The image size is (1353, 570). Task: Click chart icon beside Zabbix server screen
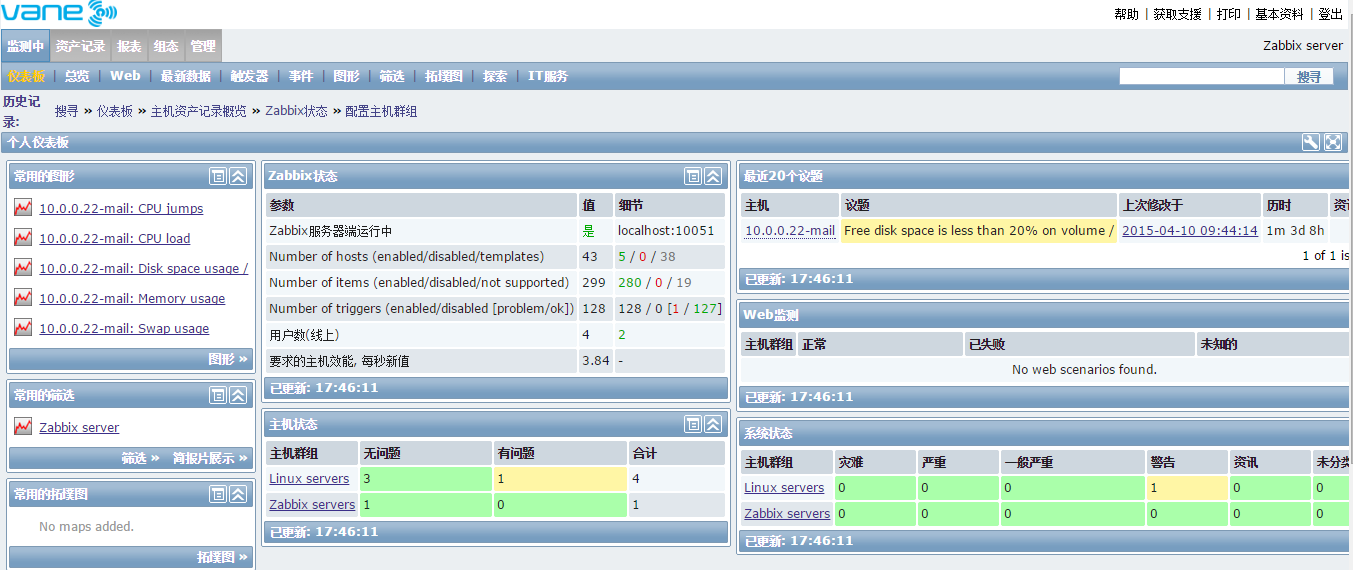click(23, 427)
